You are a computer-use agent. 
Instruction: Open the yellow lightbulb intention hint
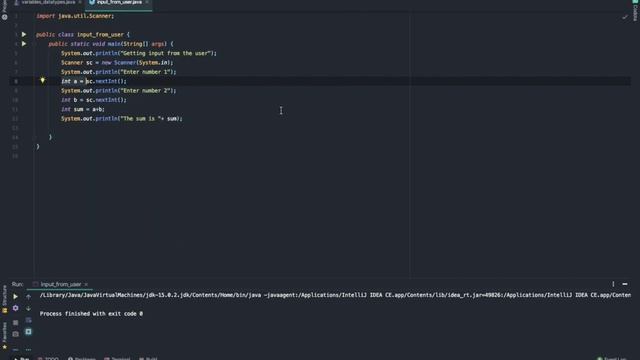pos(42,80)
